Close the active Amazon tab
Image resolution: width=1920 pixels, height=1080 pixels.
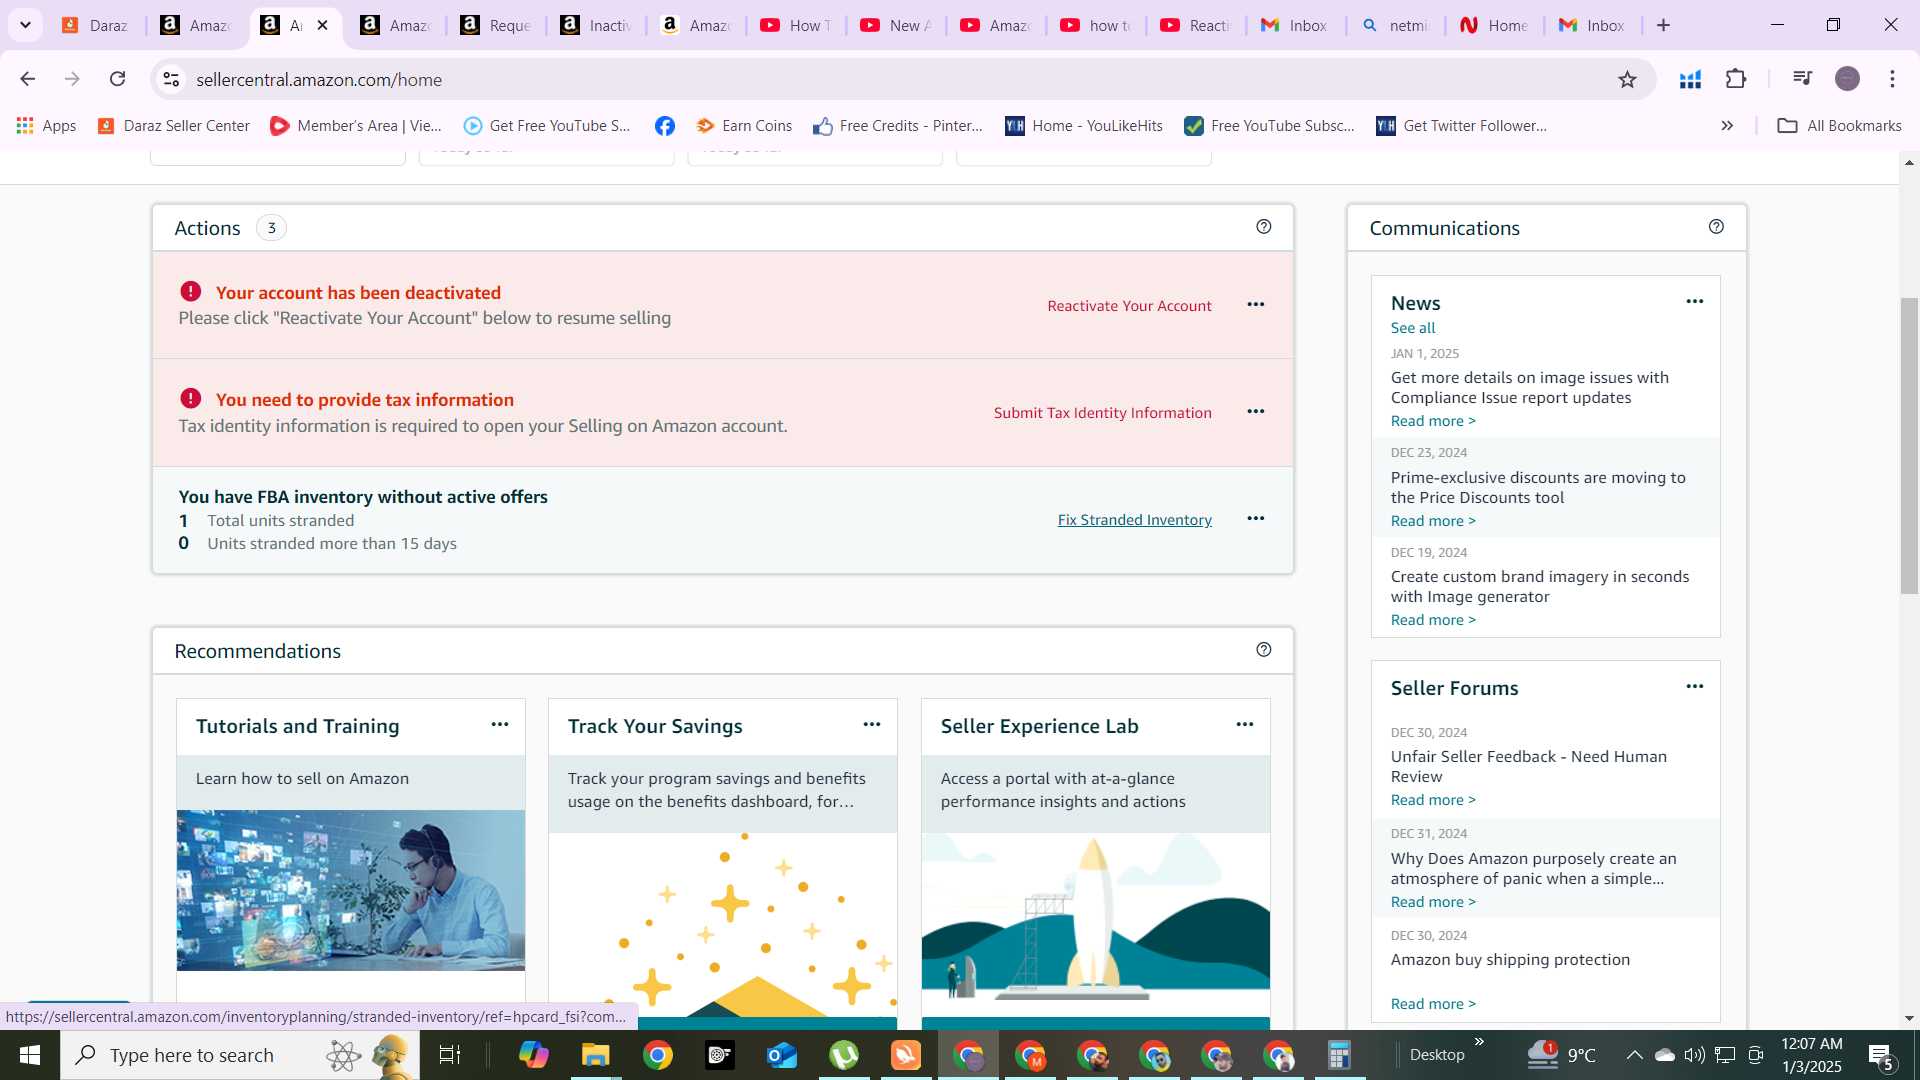pos(322,25)
